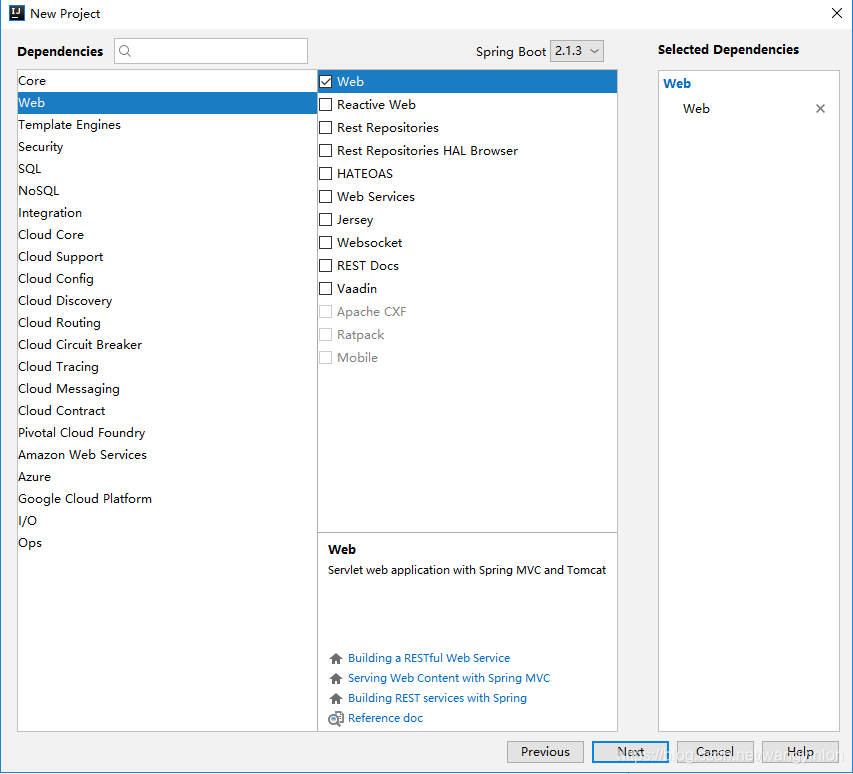Choose the Google Cloud Platform category
The image size is (853, 774).
pos(167,499)
